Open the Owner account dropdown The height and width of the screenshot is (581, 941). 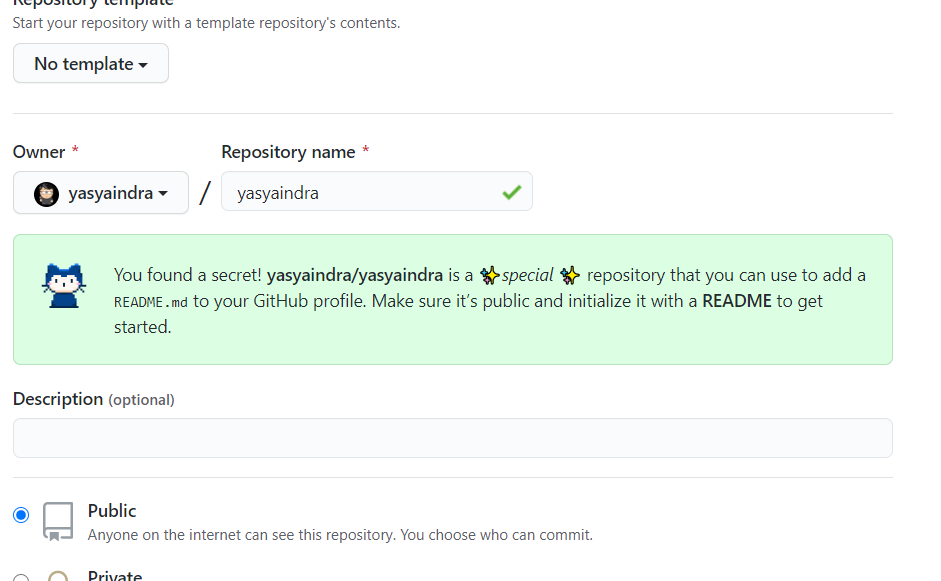pos(100,193)
